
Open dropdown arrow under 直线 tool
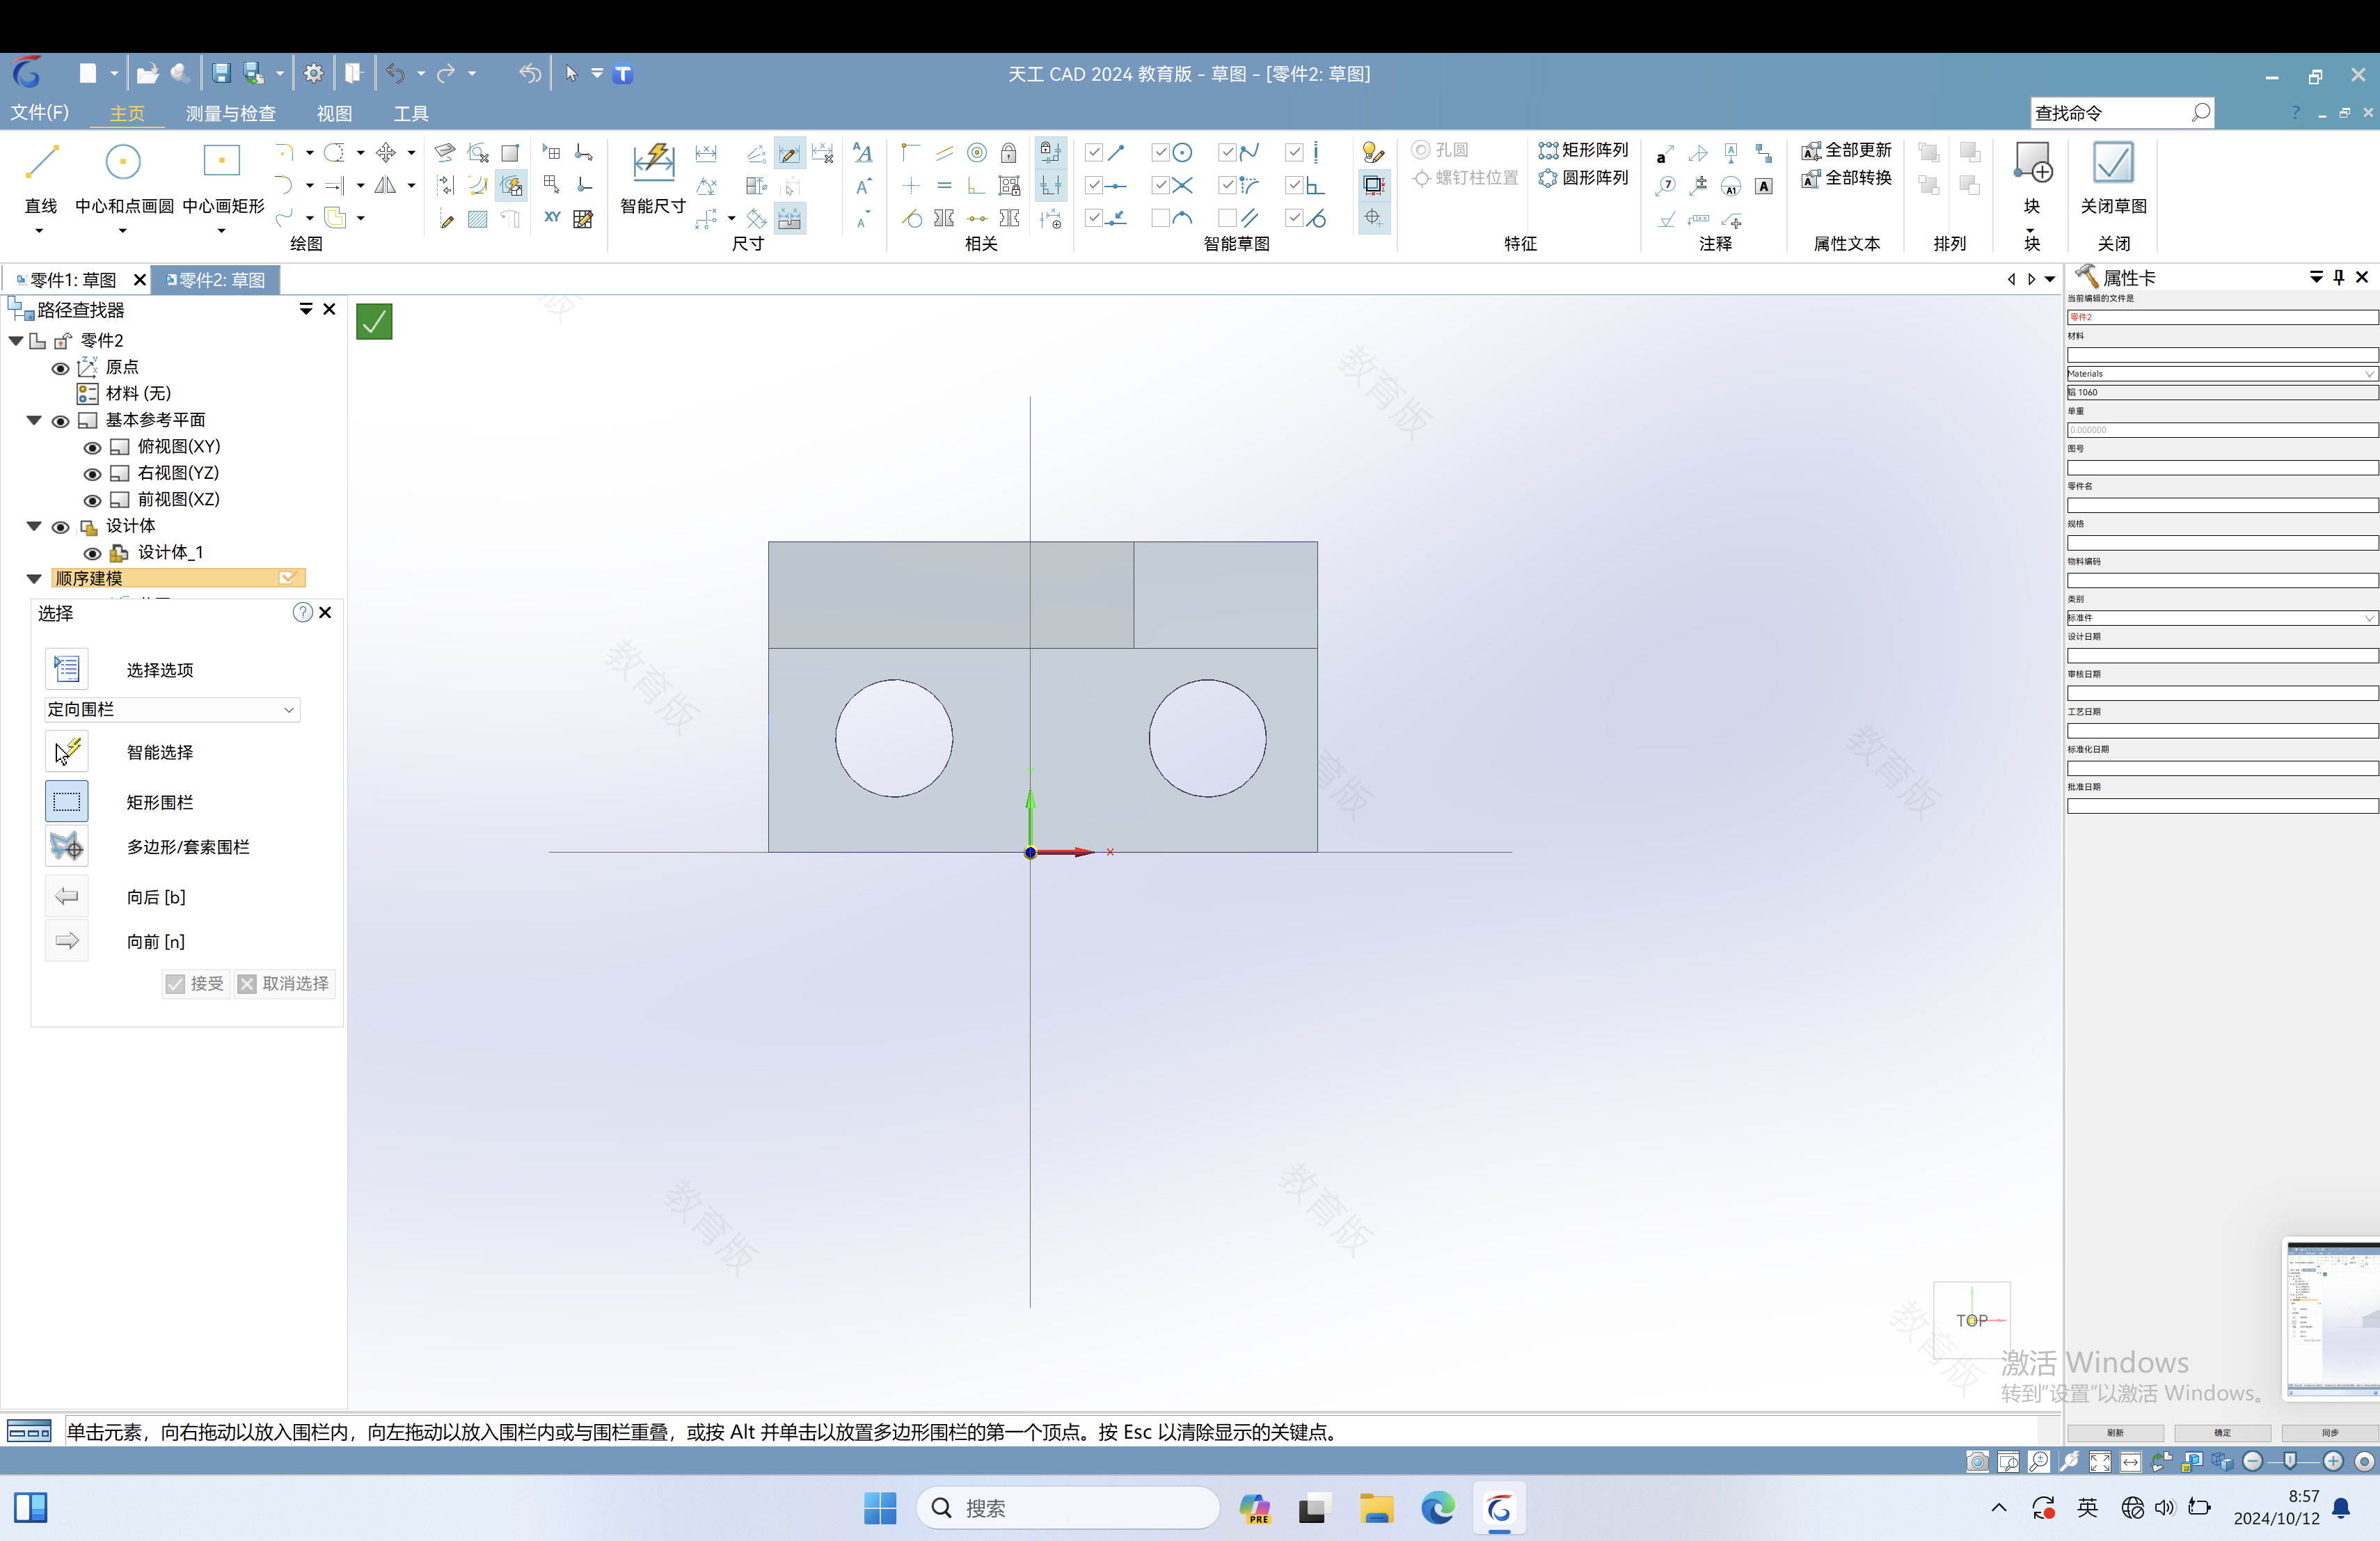[x=40, y=231]
